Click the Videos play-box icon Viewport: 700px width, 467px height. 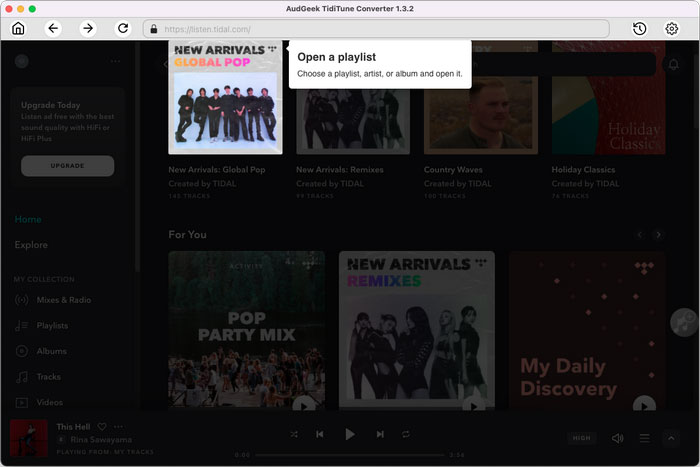coord(21,402)
